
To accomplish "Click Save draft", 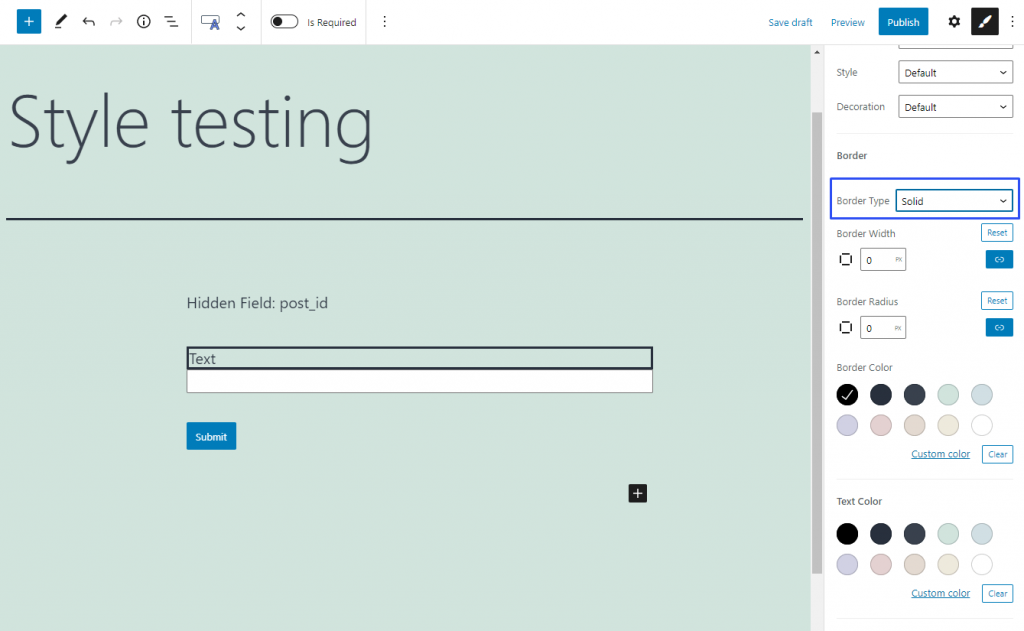I will point(790,22).
